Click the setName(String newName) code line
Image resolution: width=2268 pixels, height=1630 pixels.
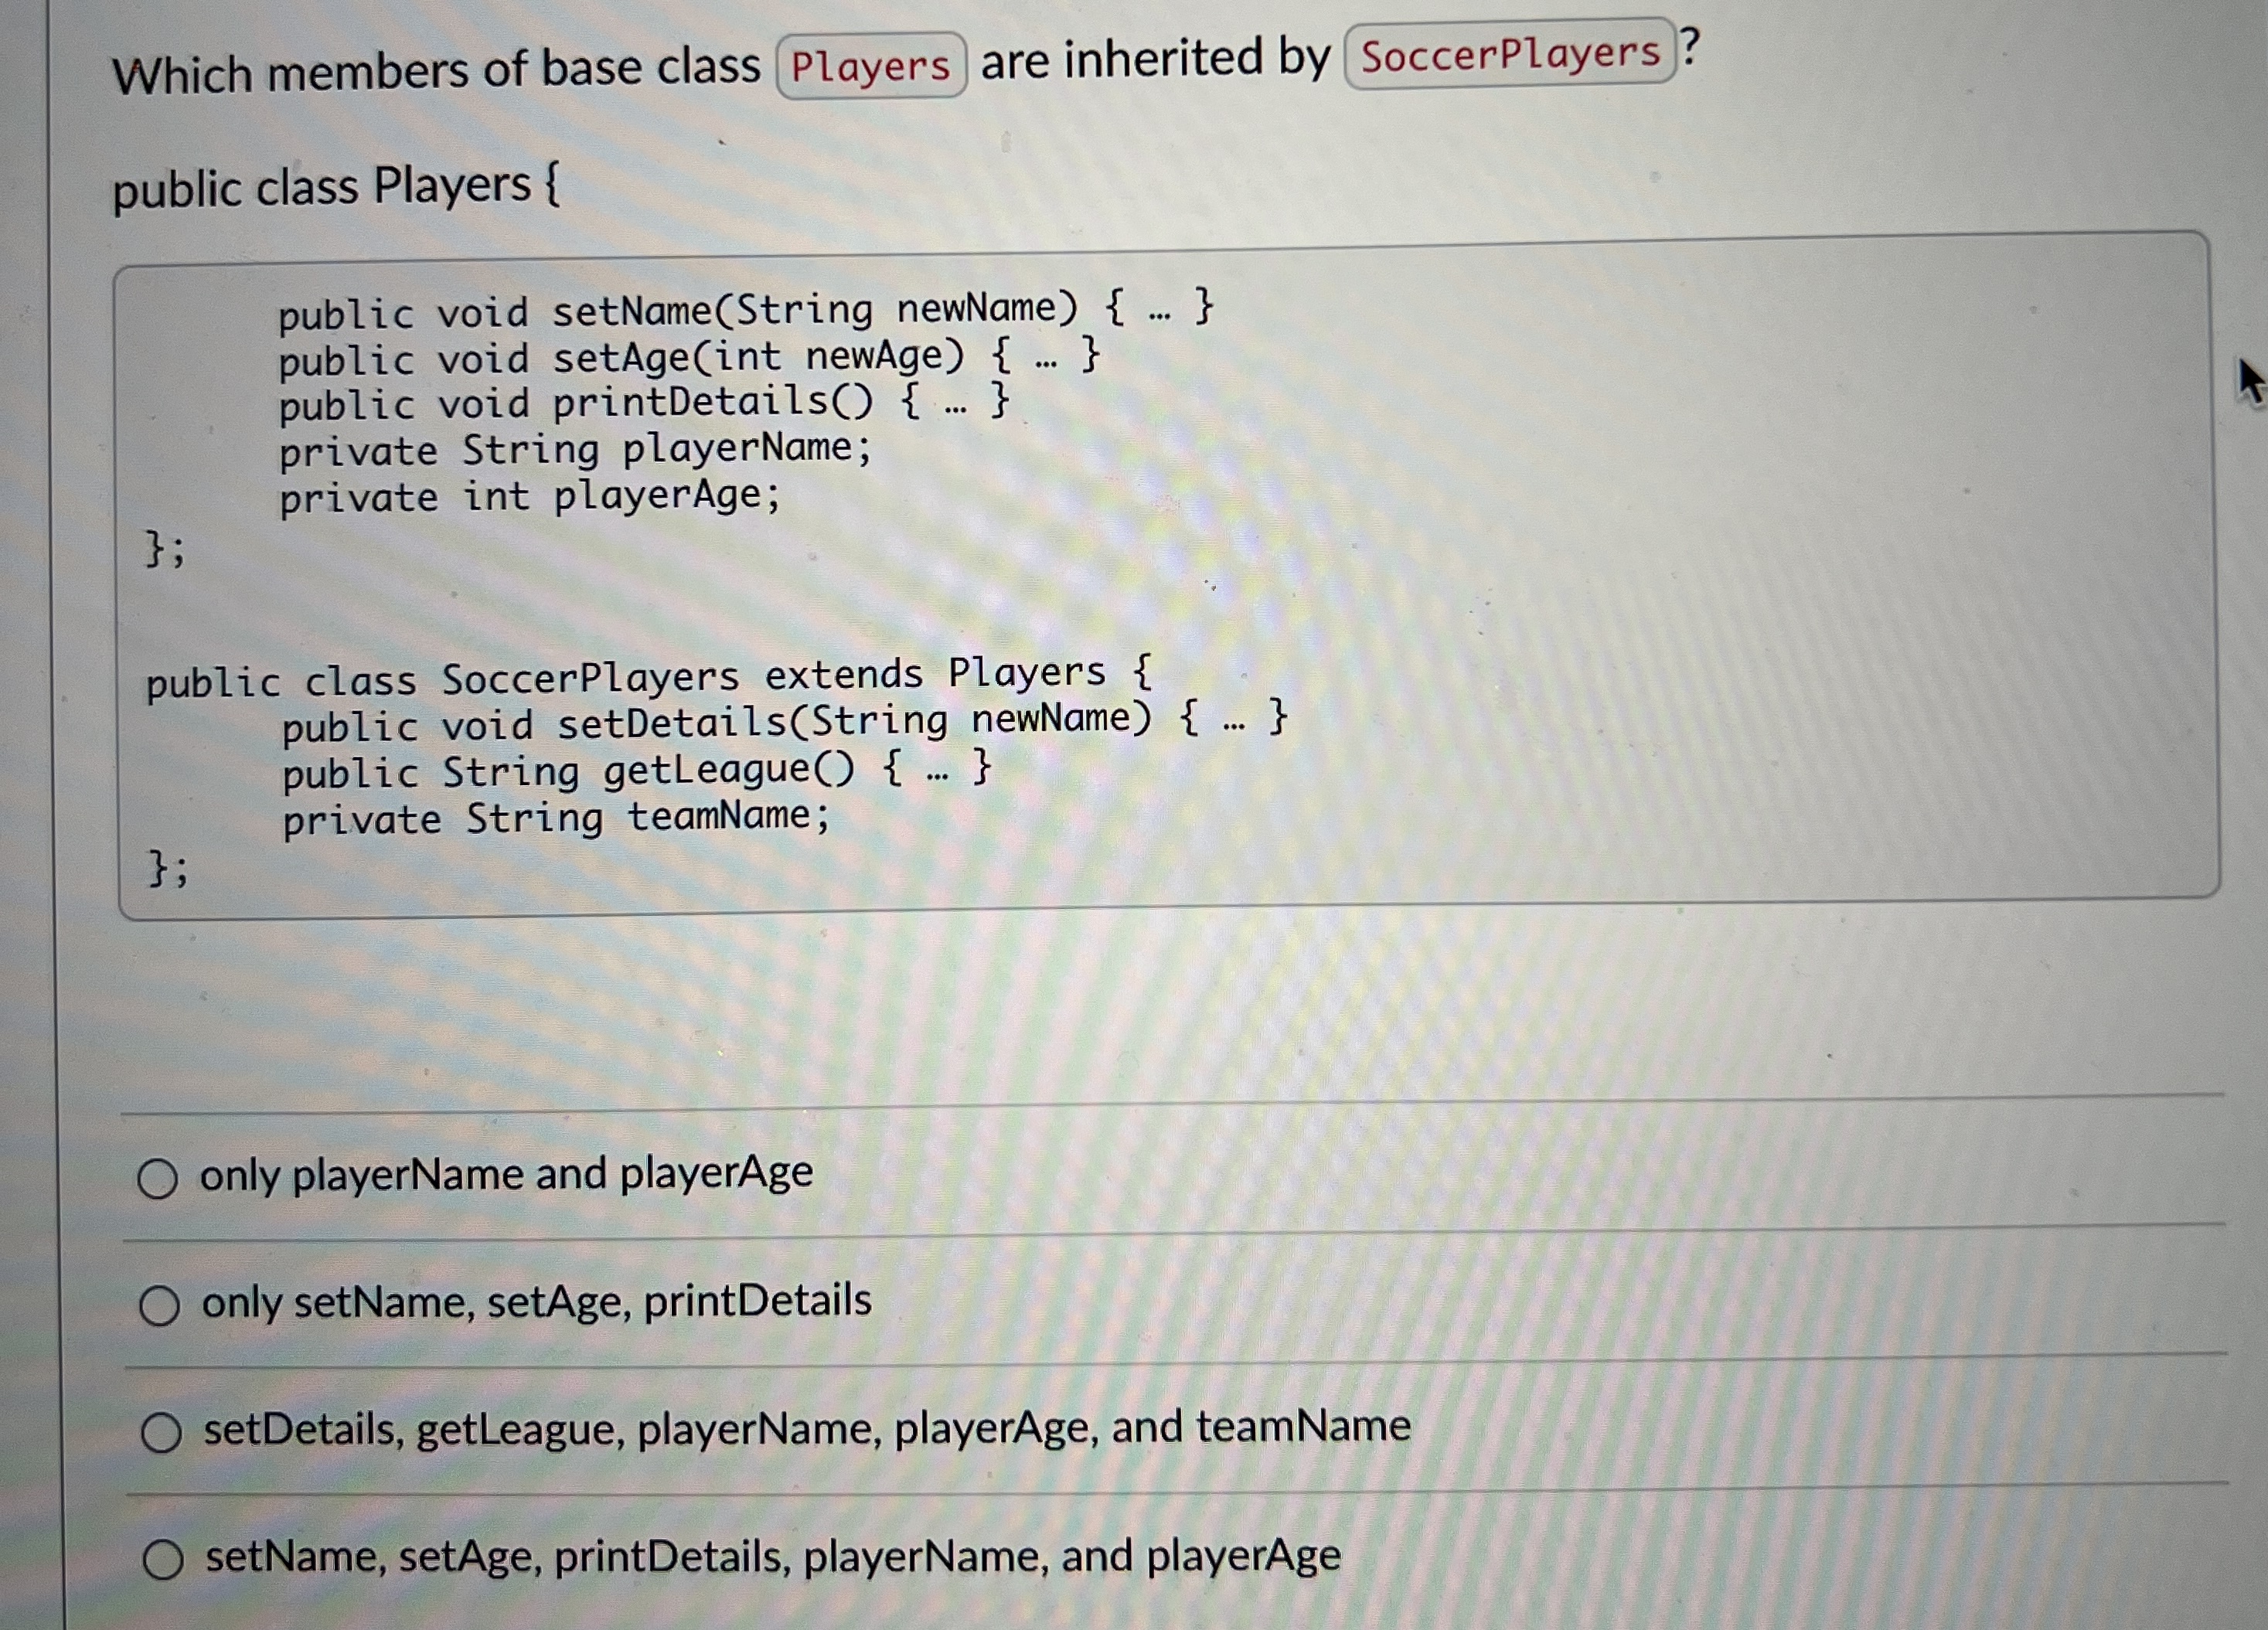[x=745, y=310]
